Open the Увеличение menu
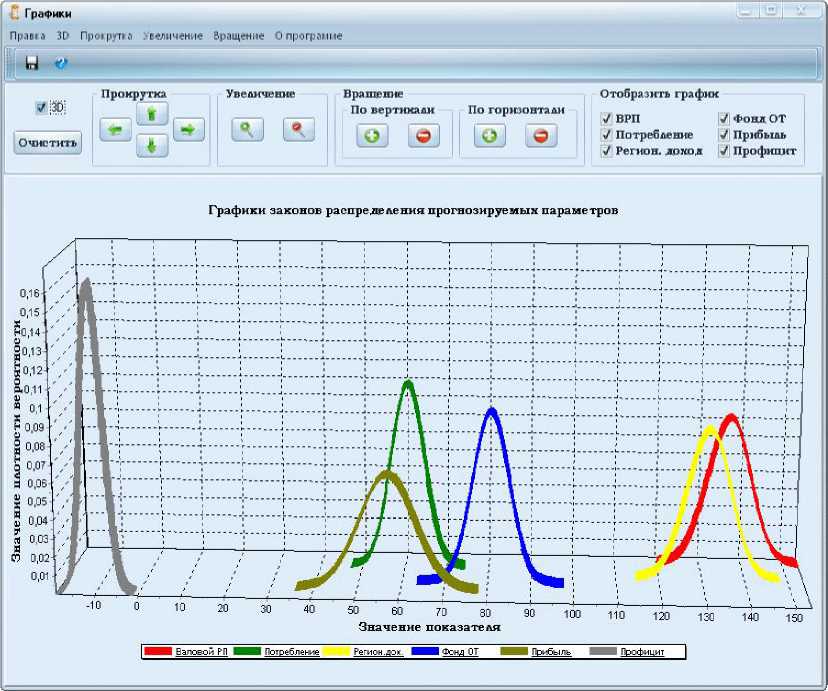This screenshot has width=828, height=691. click(173, 36)
